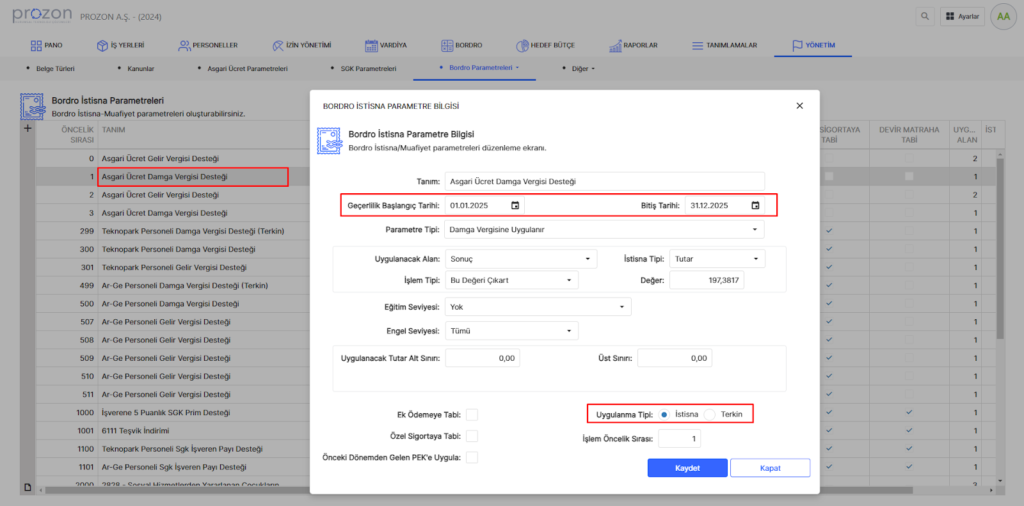Open calendar picker for Geçerlilik Başlangıç Tarihi
Image resolution: width=1024 pixels, height=506 pixels.
click(x=515, y=206)
